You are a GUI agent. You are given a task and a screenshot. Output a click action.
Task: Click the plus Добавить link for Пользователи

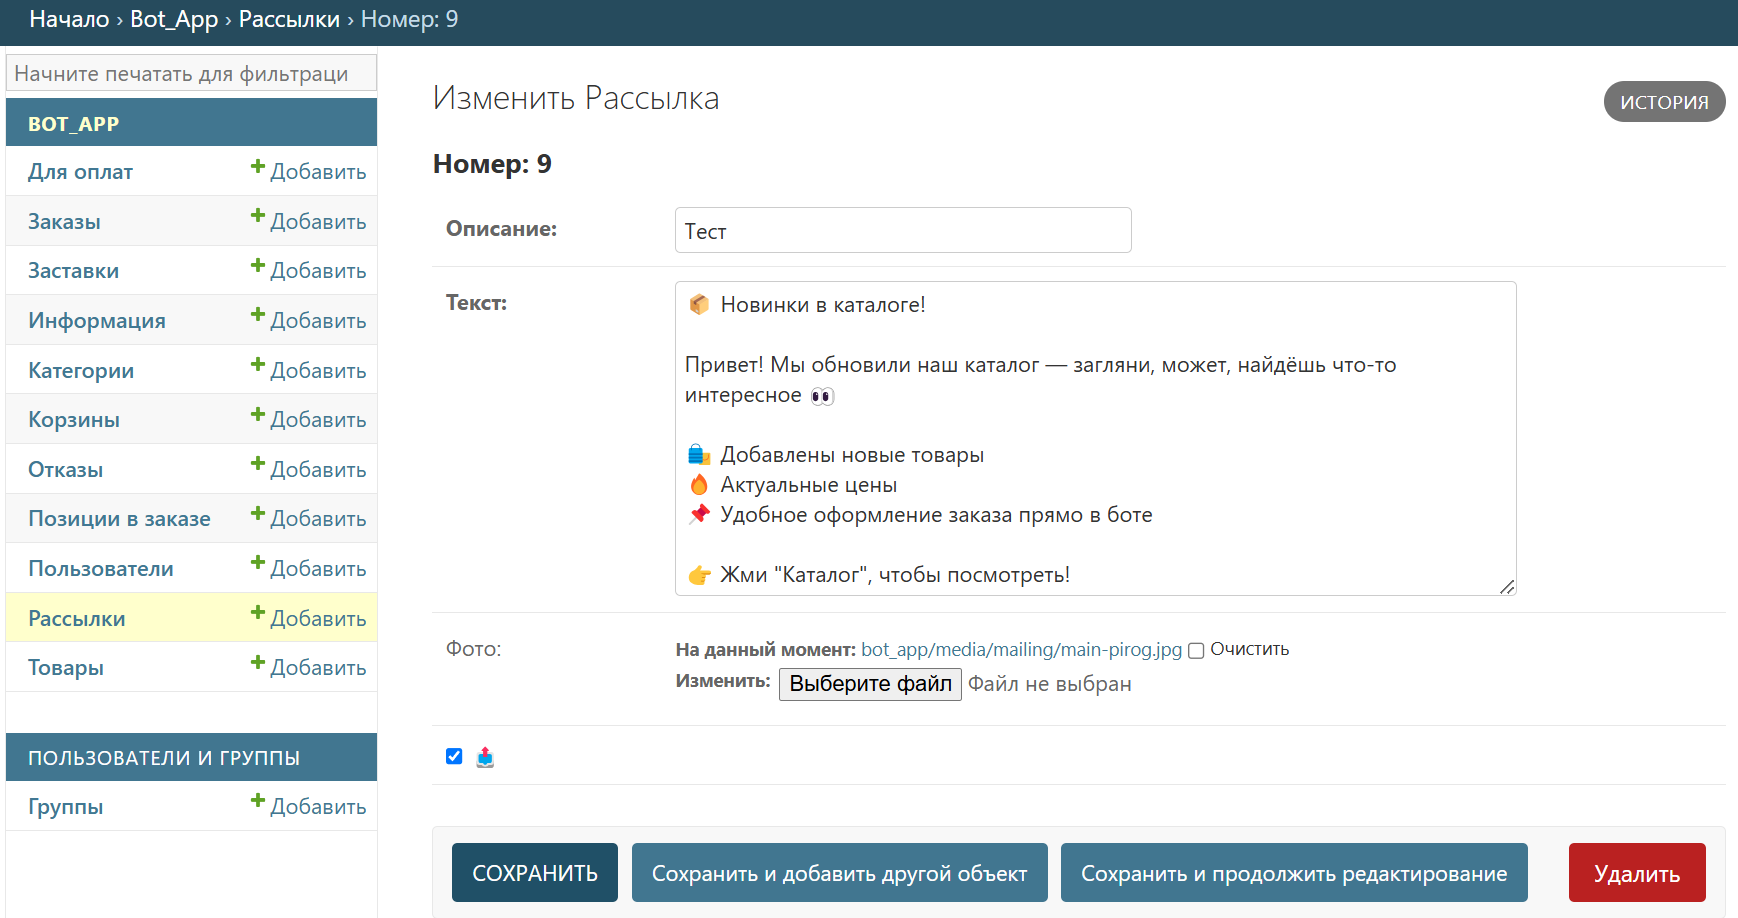pyautogui.click(x=308, y=568)
